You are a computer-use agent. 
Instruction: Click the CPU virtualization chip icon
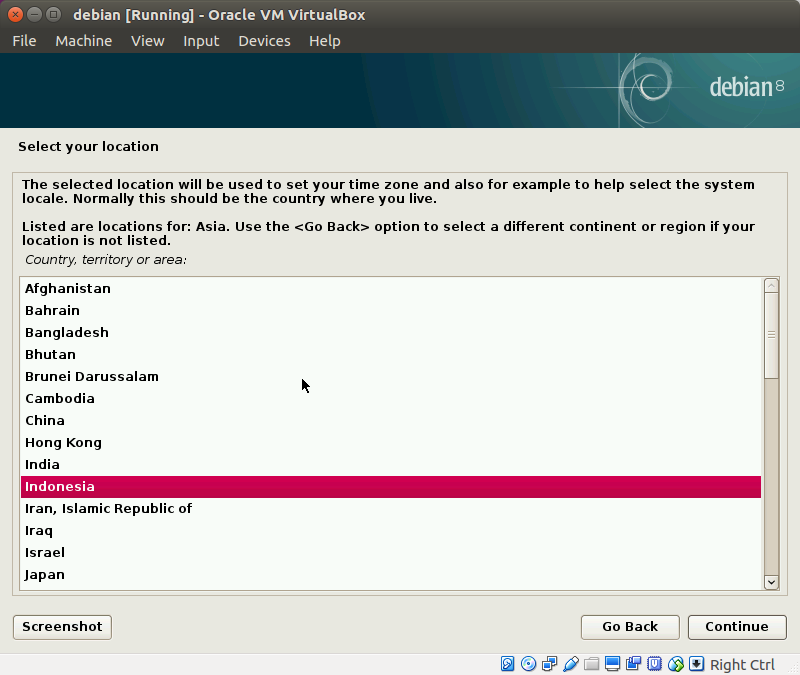pyautogui.click(x=654, y=664)
